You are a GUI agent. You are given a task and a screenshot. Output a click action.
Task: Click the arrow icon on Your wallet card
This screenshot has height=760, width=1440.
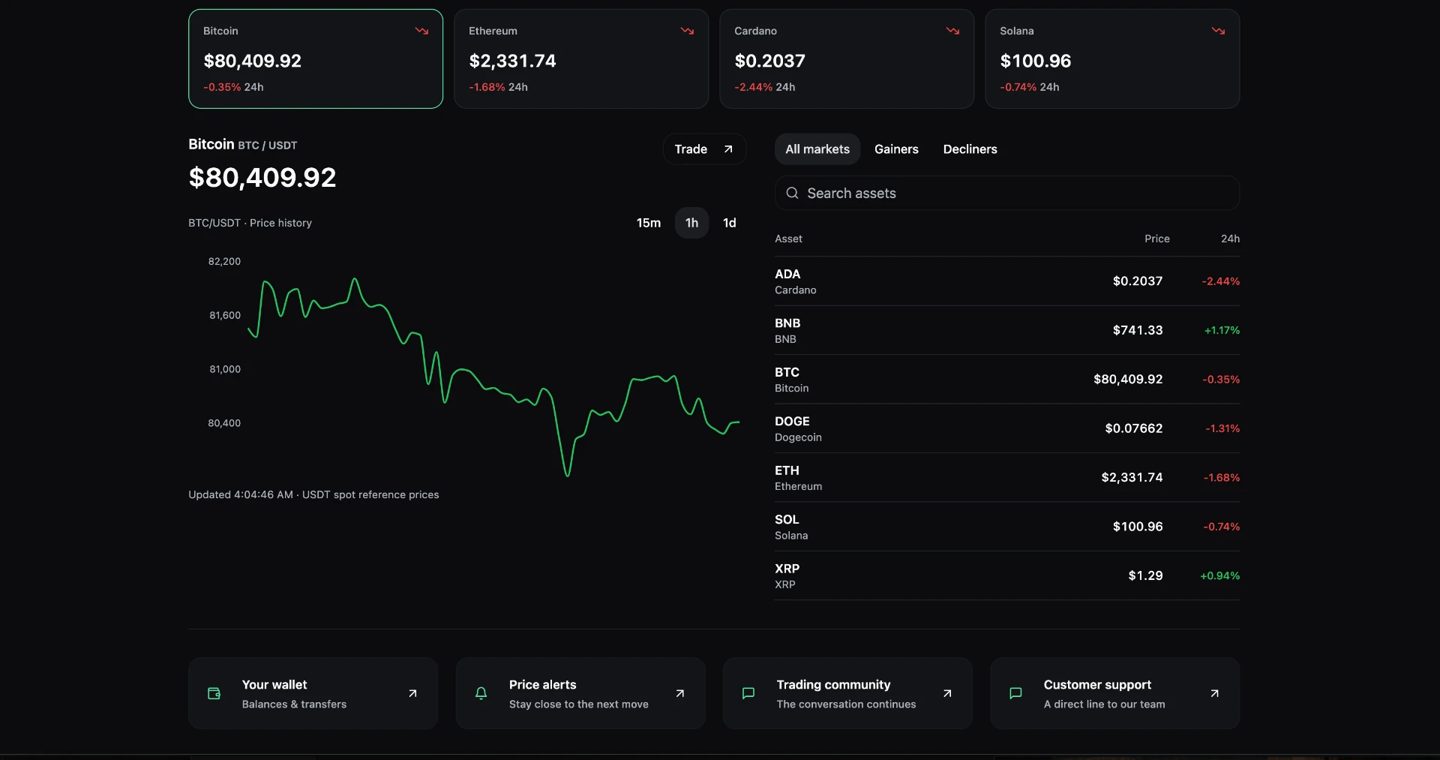[x=412, y=693]
